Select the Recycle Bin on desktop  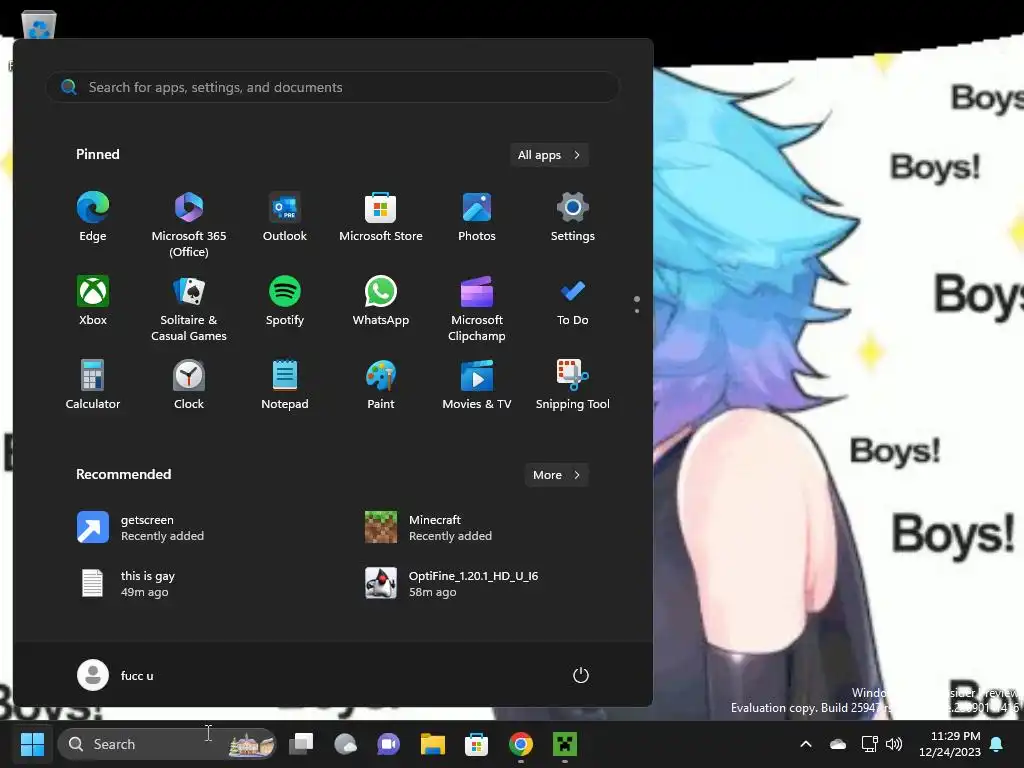click(39, 26)
